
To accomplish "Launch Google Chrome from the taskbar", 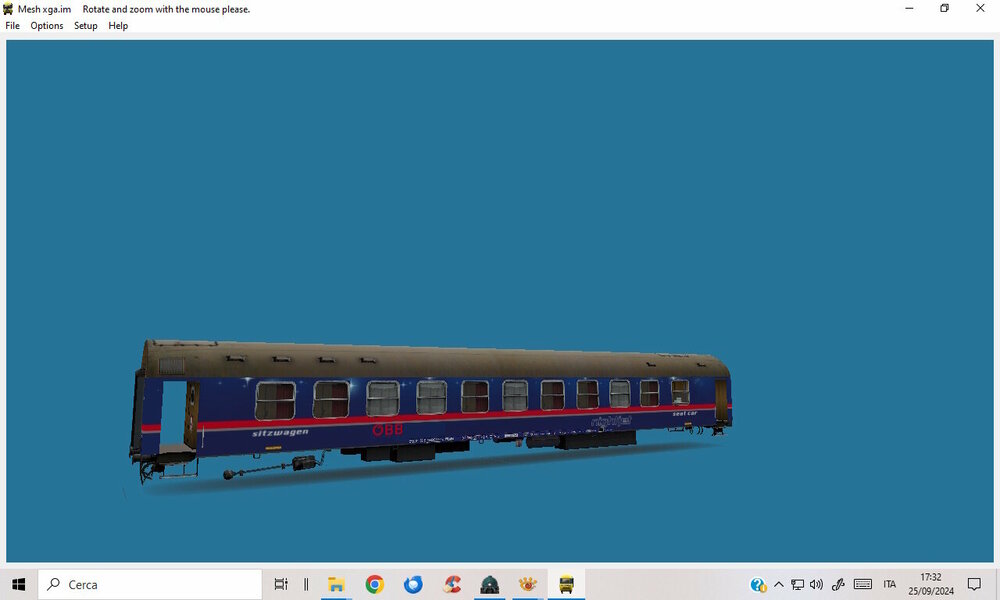I will (374, 584).
